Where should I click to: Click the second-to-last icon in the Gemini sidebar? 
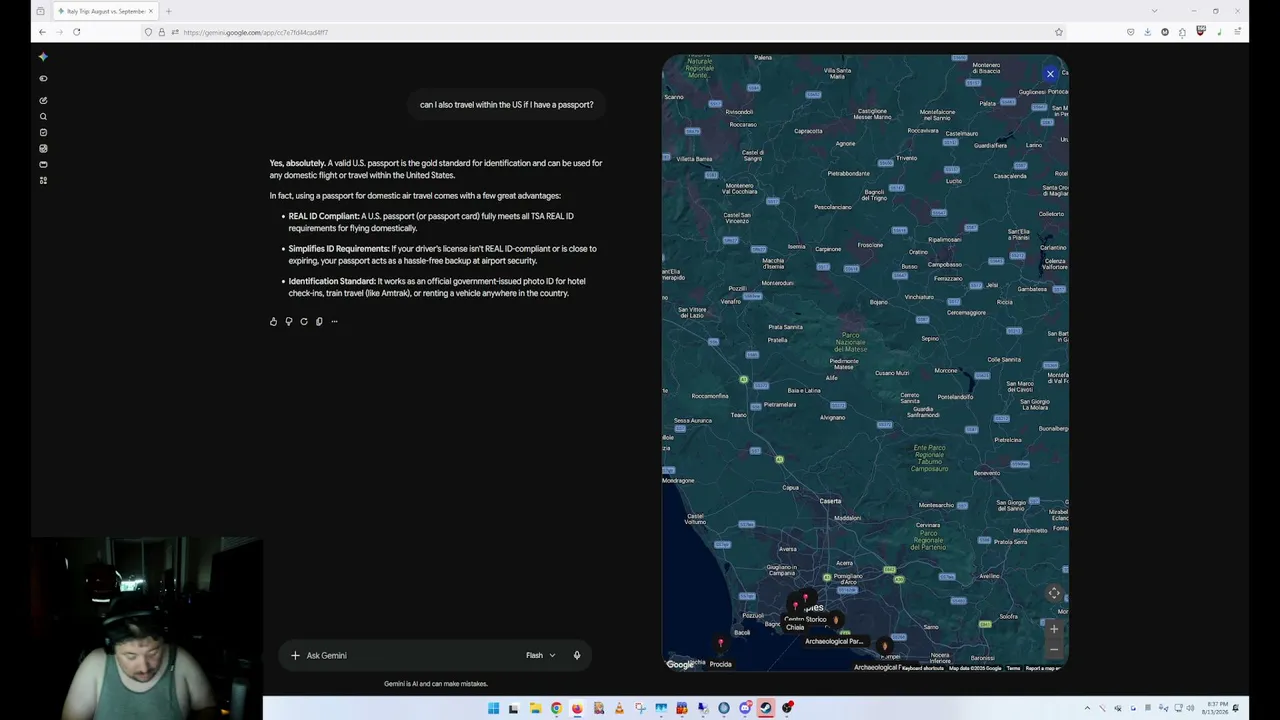click(x=43, y=164)
